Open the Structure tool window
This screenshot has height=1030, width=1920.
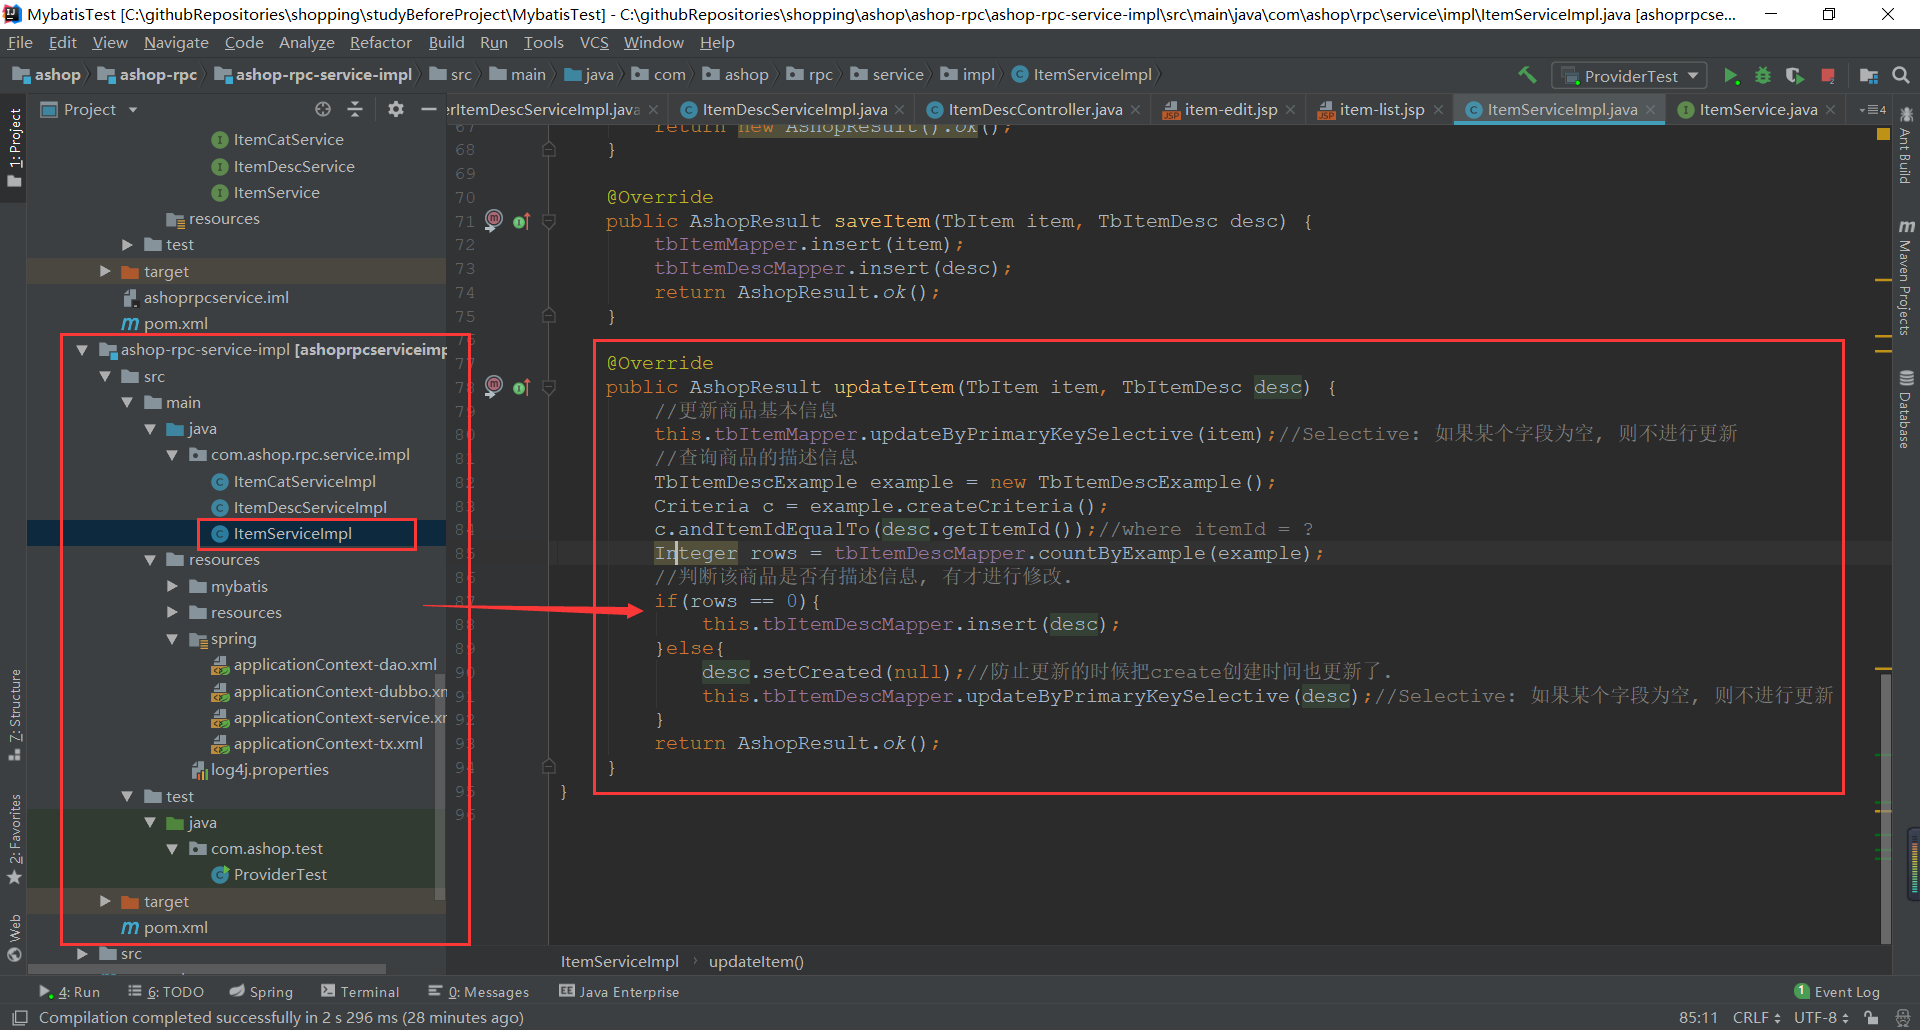tap(14, 715)
